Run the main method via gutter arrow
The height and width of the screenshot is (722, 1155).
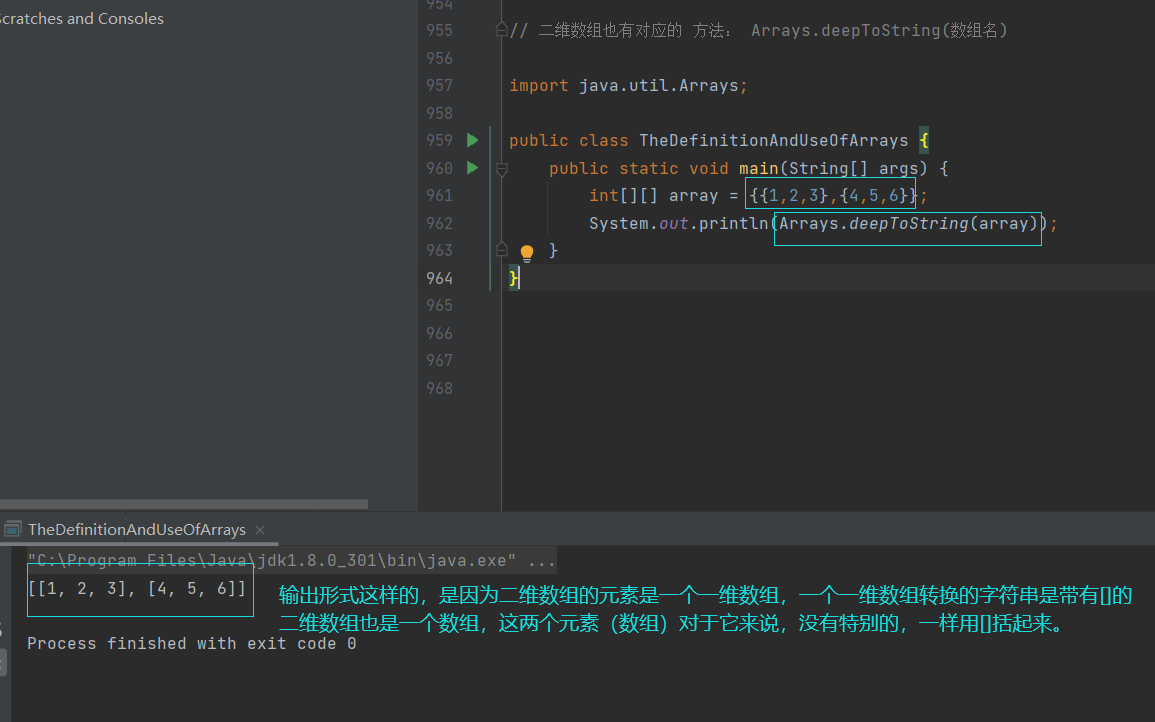tap(473, 168)
